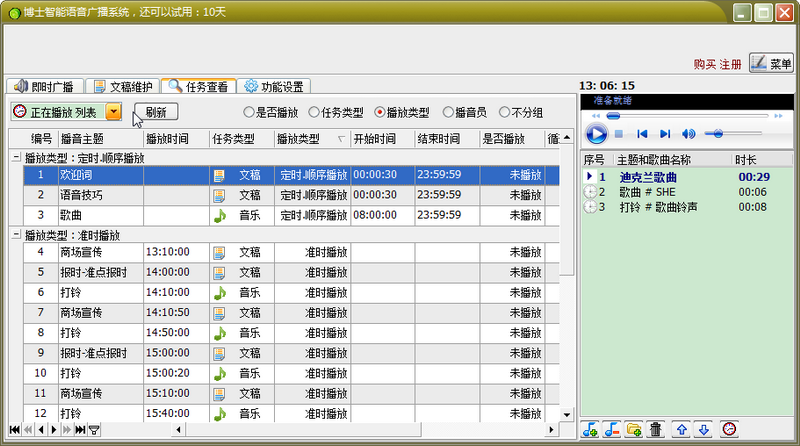Click the playback seek slider handle
Screen dimensions: 800x446
point(613,116)
